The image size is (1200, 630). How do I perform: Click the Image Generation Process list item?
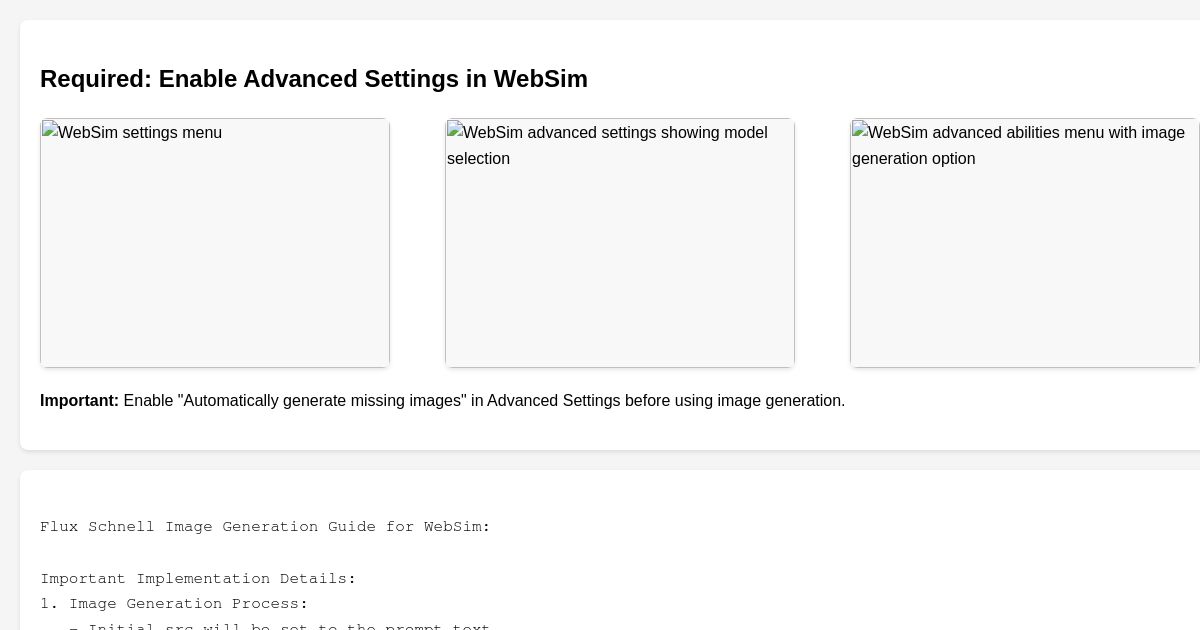click(174, 604)
